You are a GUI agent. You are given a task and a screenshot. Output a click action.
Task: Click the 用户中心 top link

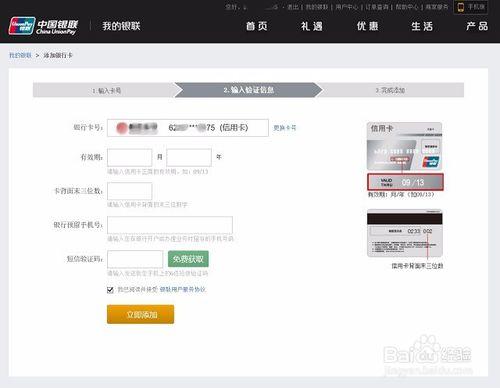347,7
